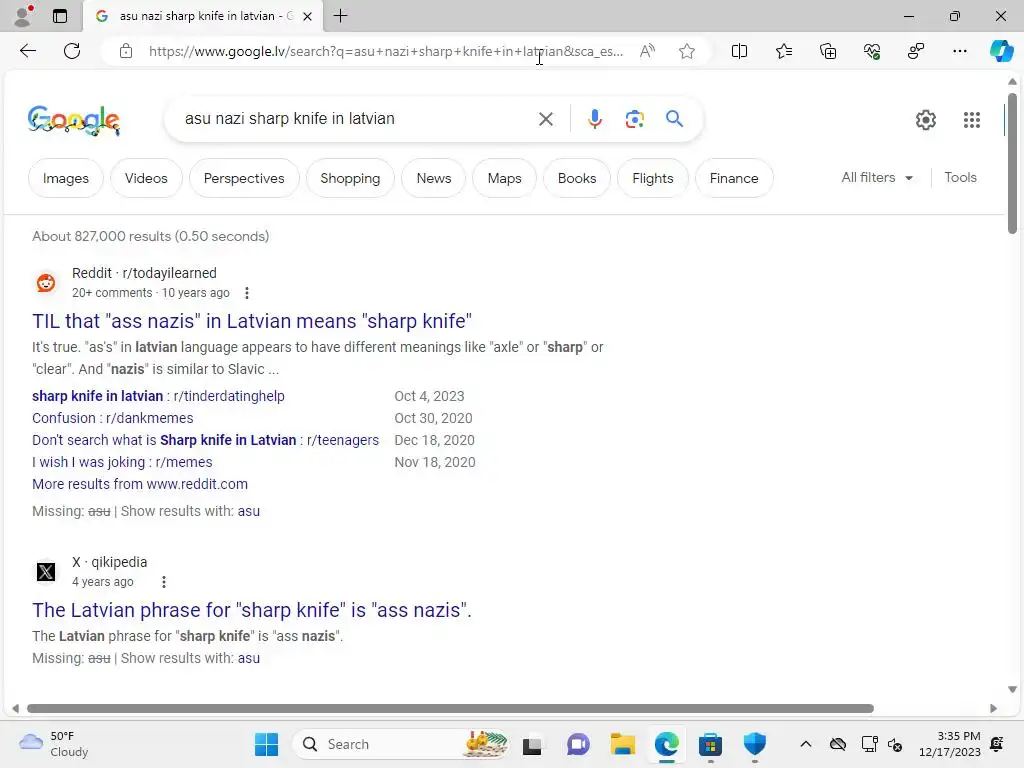Add this page to favorites star

click(x=686, y=51)
